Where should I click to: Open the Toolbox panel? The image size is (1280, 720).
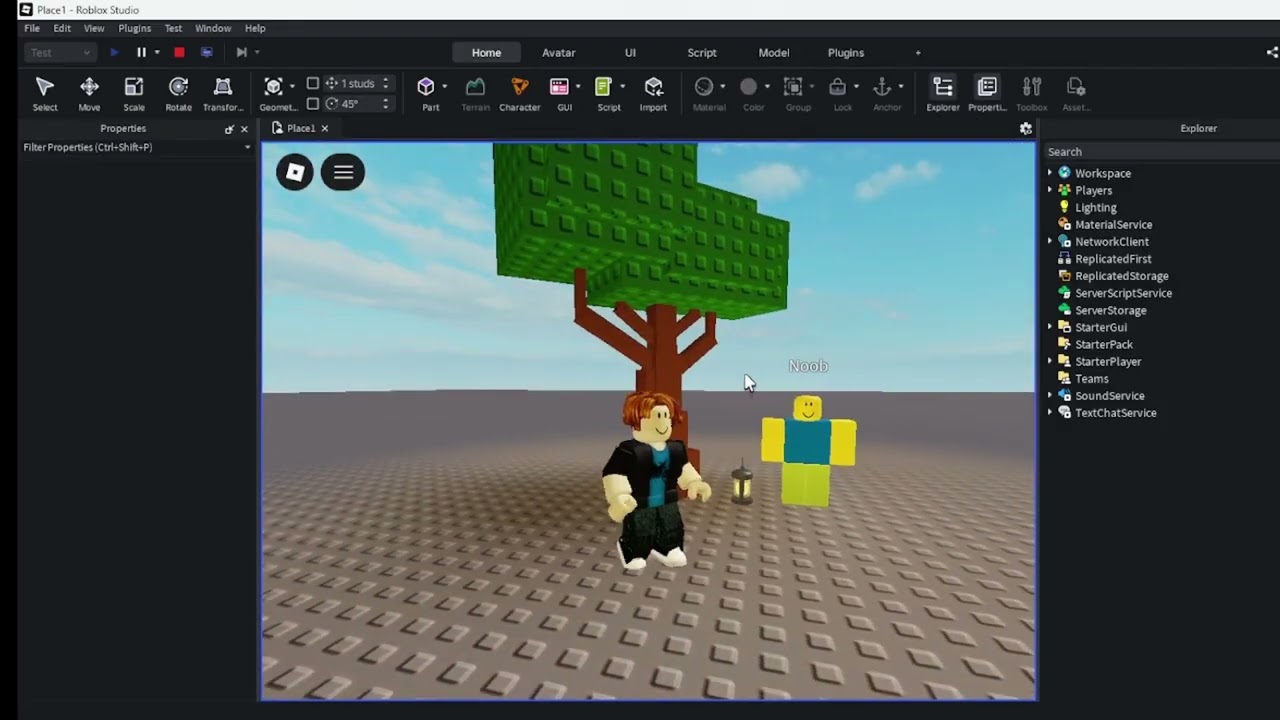1032,94
